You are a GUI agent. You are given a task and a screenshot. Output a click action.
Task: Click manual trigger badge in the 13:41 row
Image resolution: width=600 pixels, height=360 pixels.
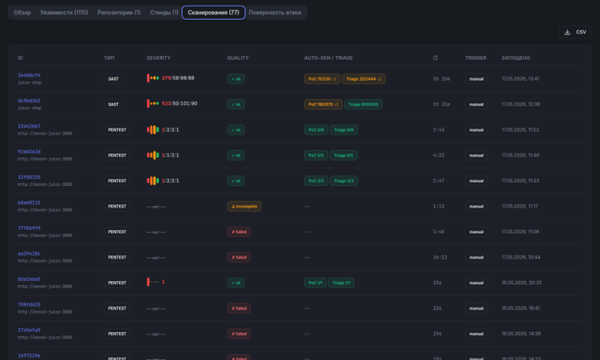[476, 79]
